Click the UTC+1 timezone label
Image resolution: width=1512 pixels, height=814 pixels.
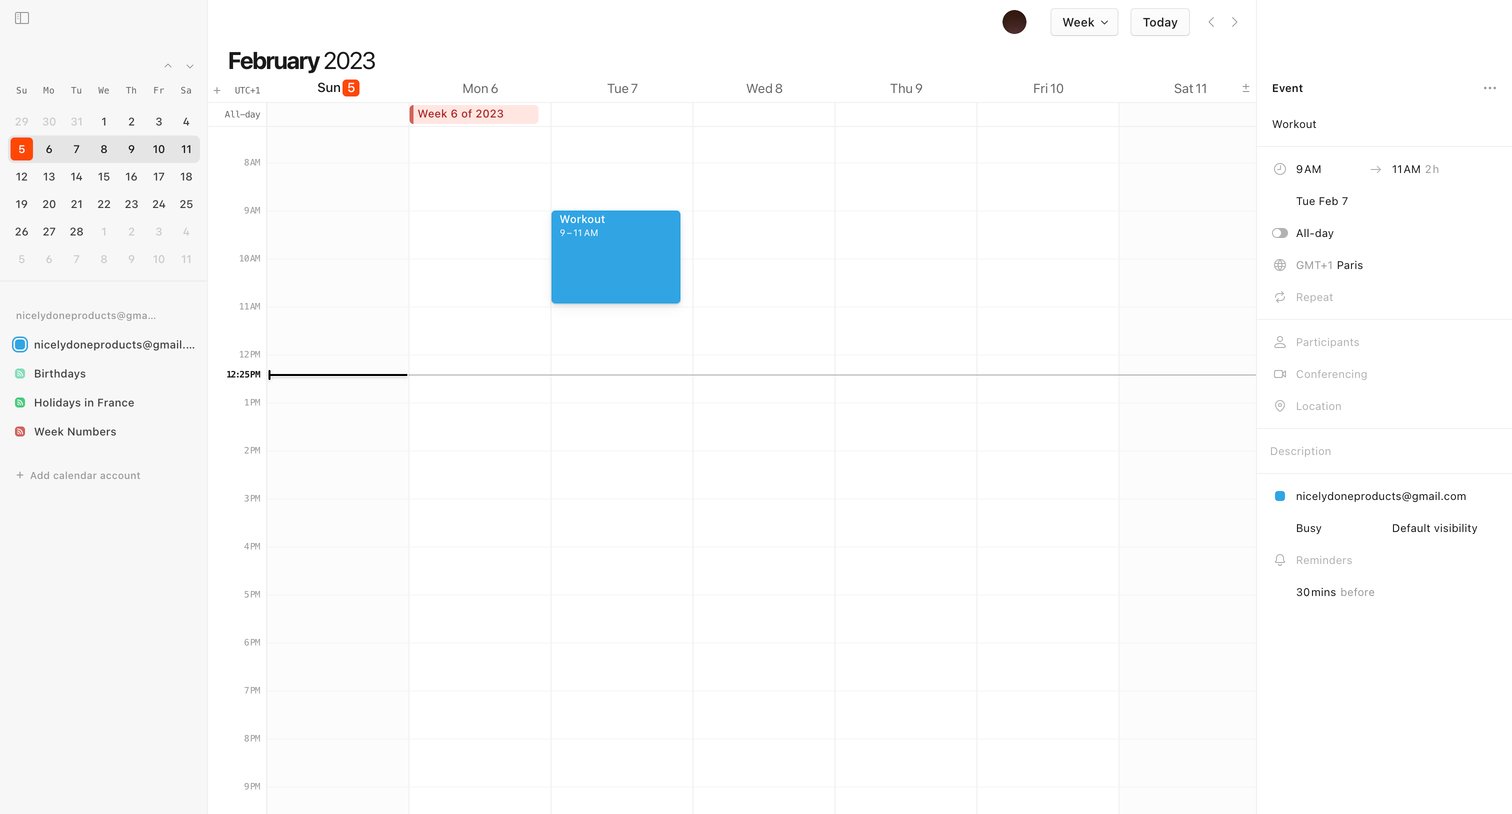click(247, 90)
